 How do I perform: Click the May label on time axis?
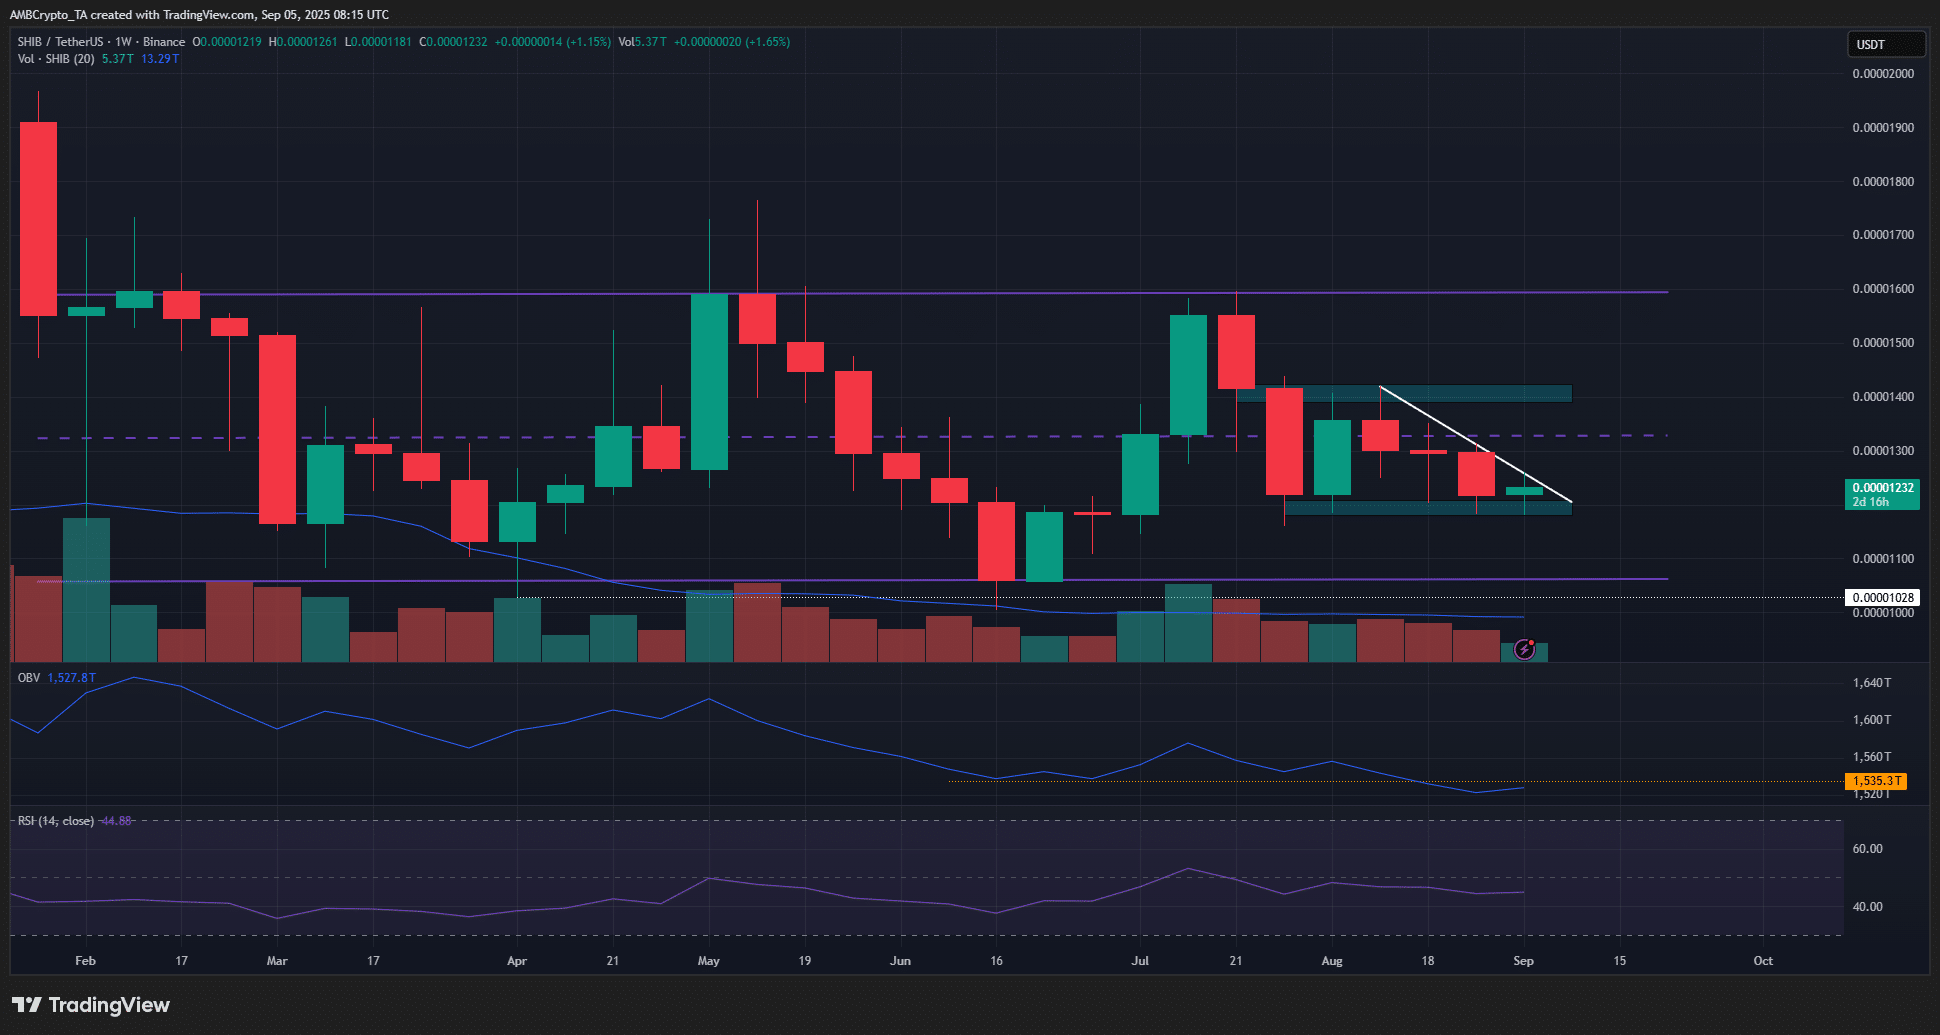[708, 961]
